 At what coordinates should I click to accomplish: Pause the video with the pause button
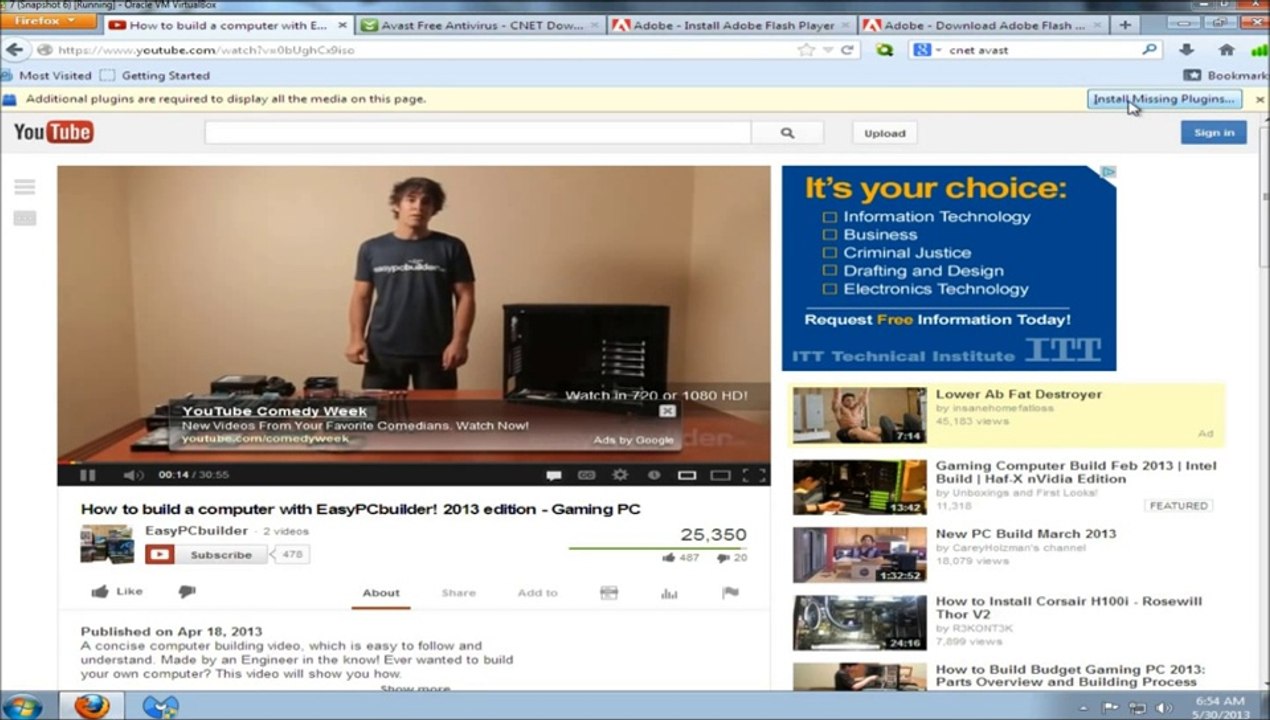click(87, 475)
